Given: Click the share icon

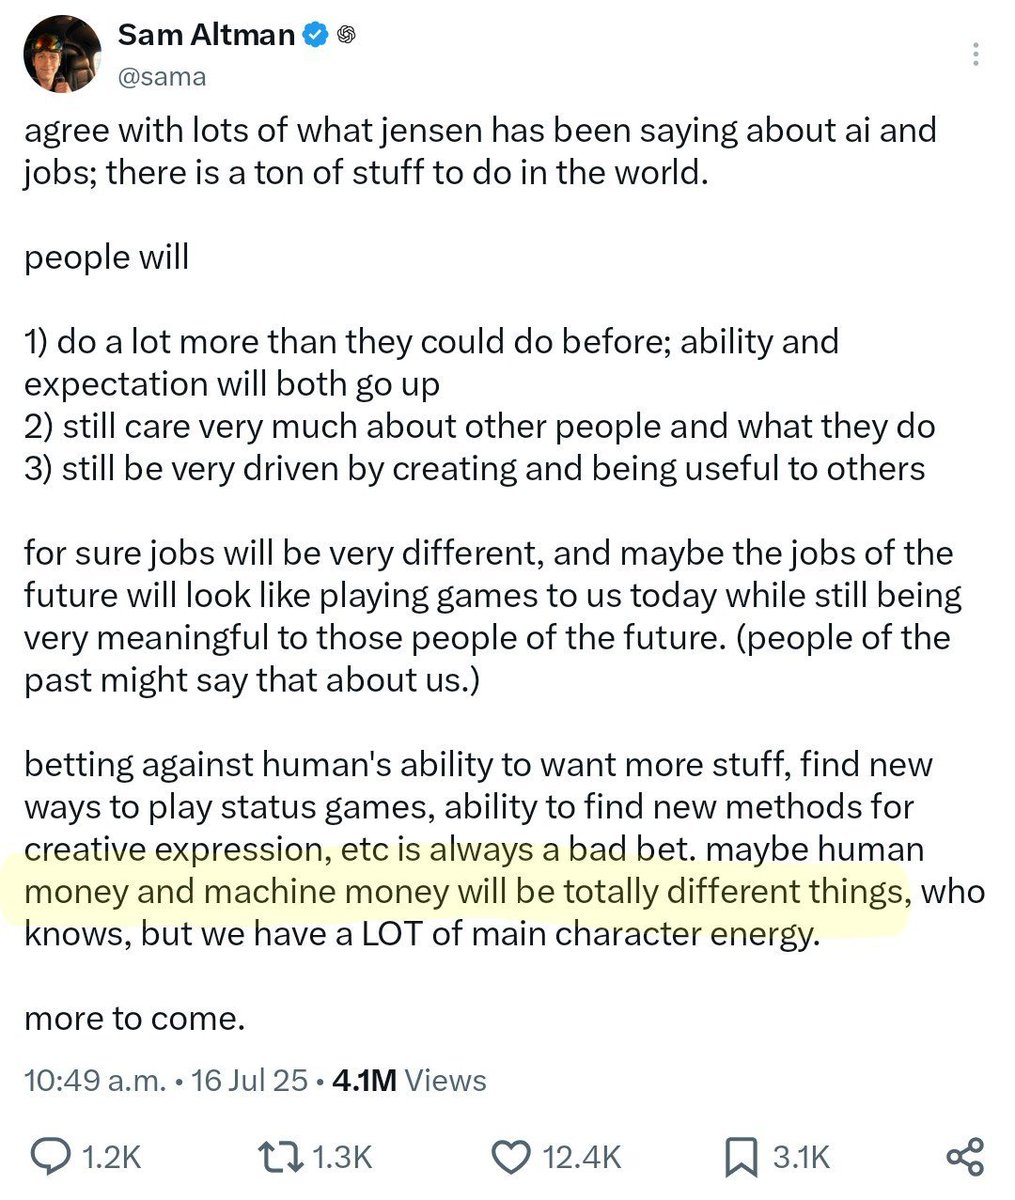Looking at the screenshot, I should coord(965,1157).
